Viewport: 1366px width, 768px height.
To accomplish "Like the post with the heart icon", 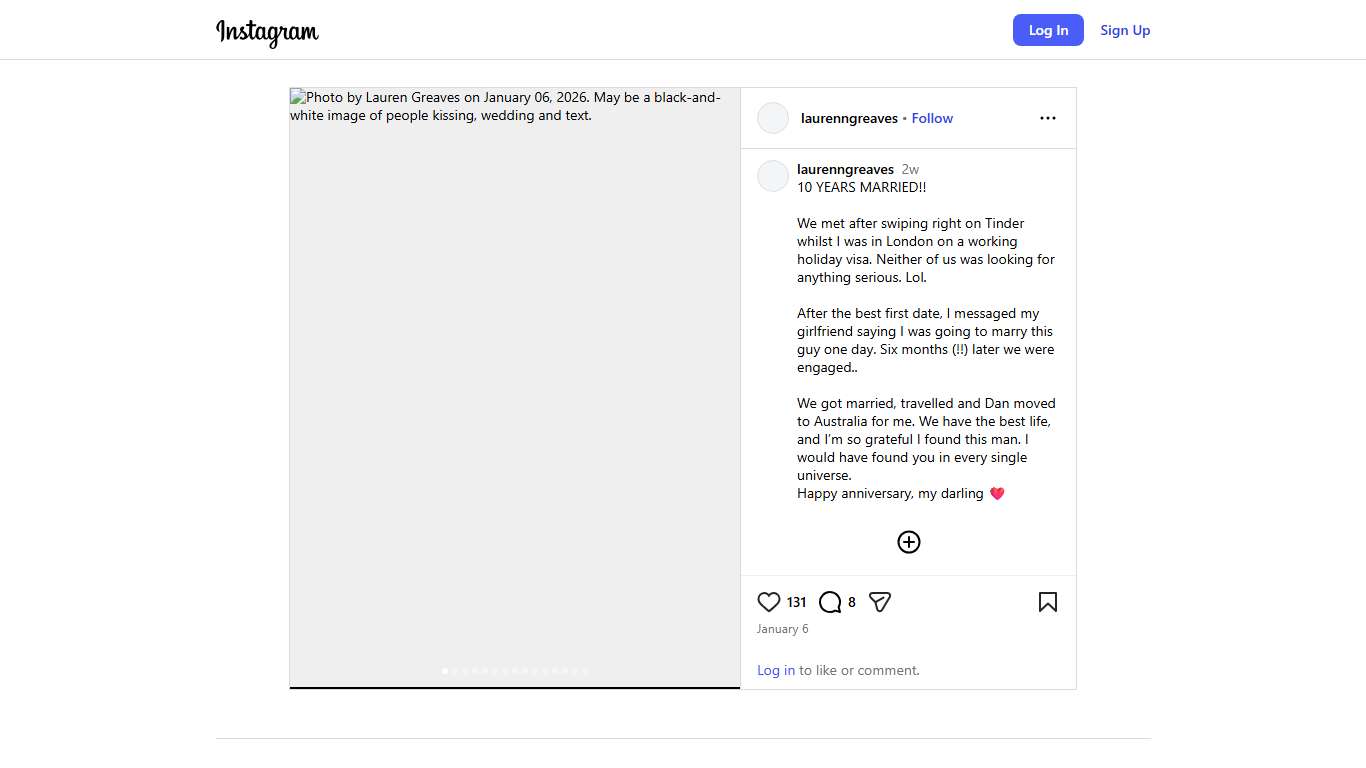I will [768, 602].
